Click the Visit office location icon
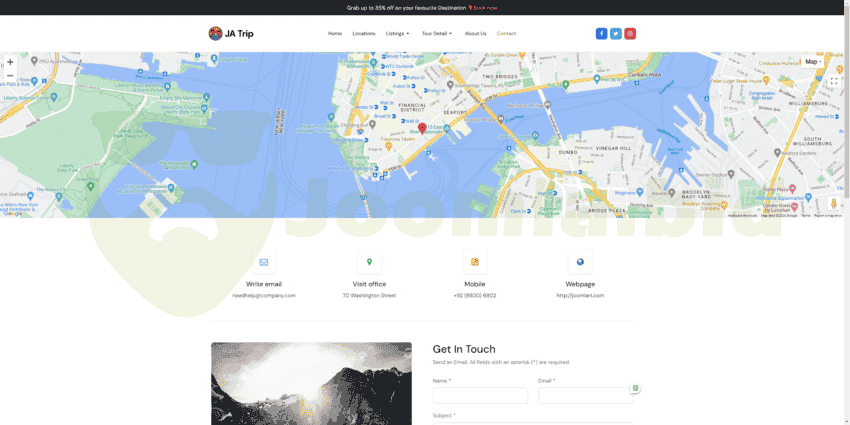Screen dimensions: 850x425 (x=369, y=262)
